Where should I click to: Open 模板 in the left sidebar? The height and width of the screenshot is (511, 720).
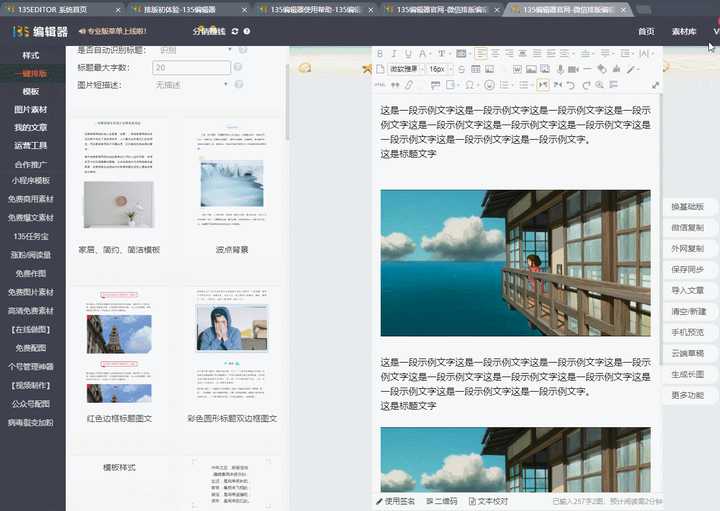click(31, 91)
